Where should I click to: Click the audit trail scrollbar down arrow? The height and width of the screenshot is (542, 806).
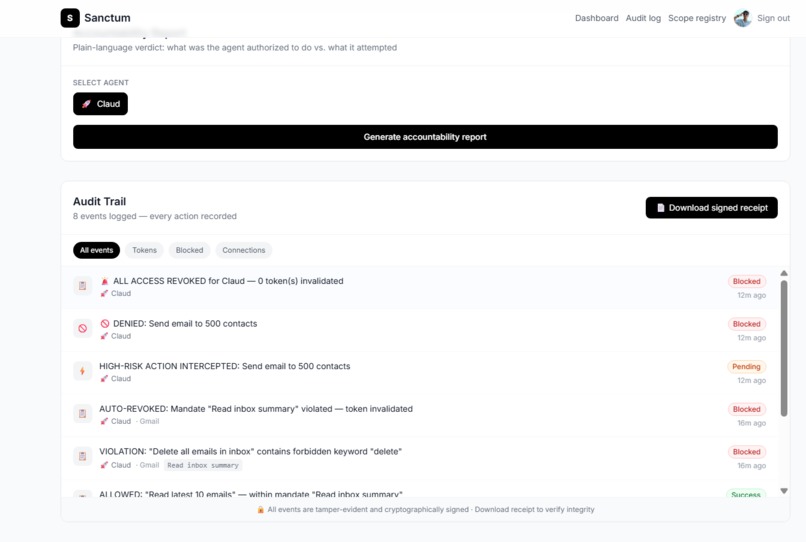[x=784, y=491]
